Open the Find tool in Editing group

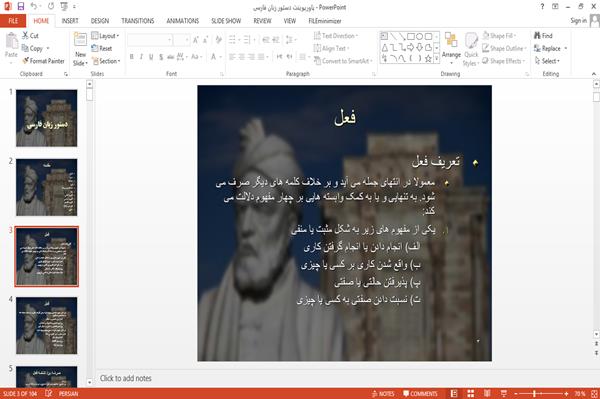pyautogui.click(x=543, y=36)
